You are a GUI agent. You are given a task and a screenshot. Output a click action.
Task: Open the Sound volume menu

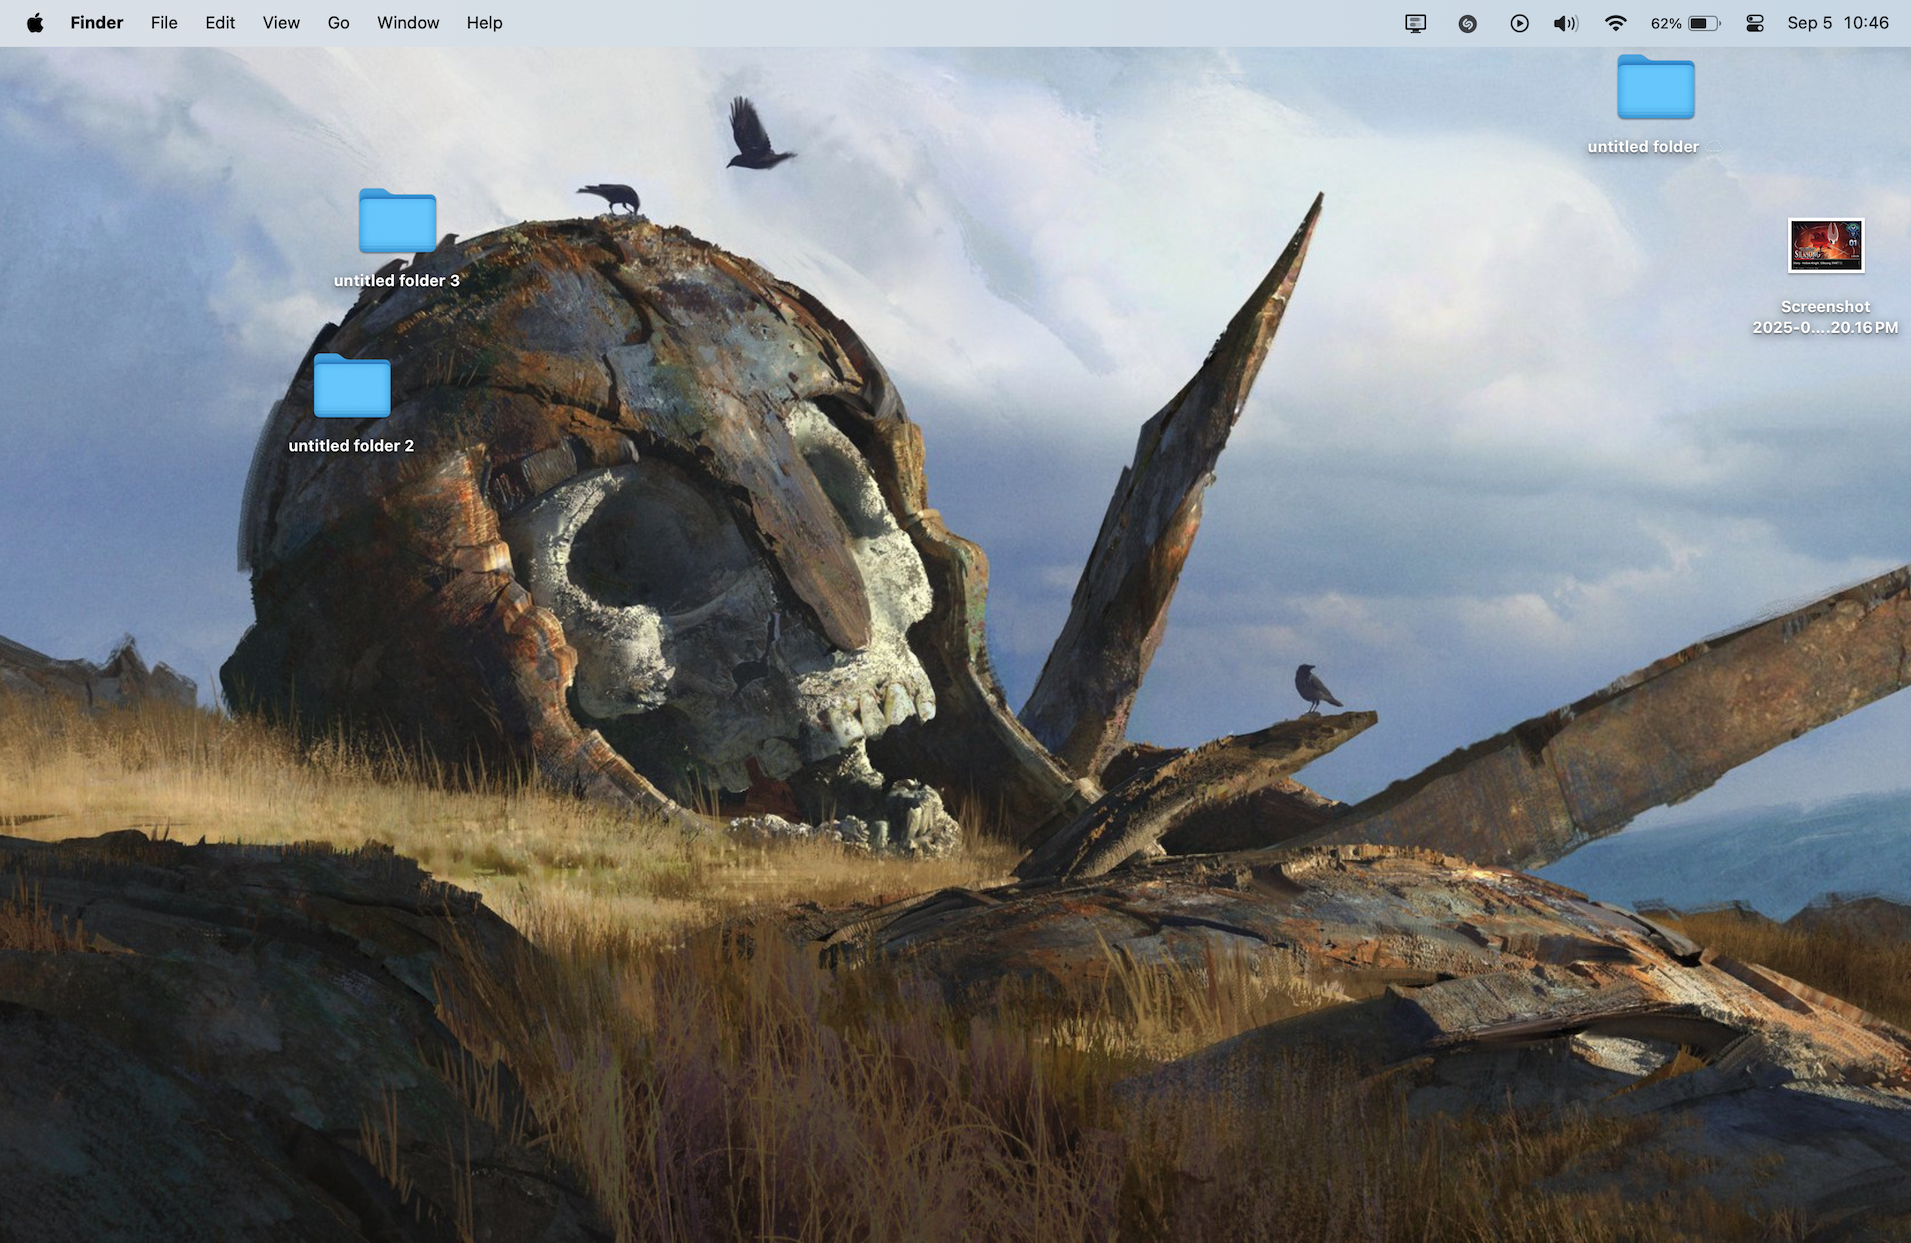(x=1565, y=23)
